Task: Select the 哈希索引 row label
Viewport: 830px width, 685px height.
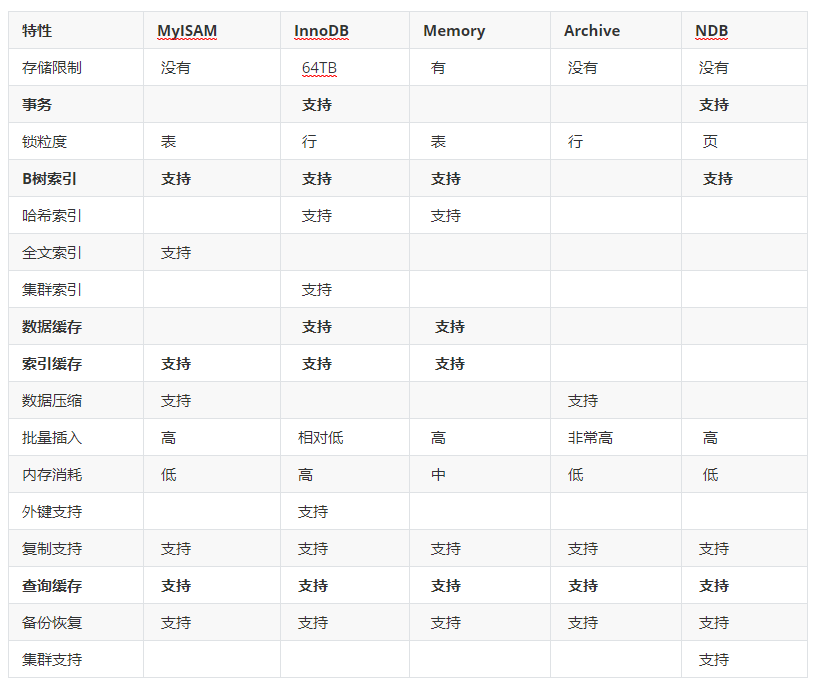Action: click(x=52, y=216)
